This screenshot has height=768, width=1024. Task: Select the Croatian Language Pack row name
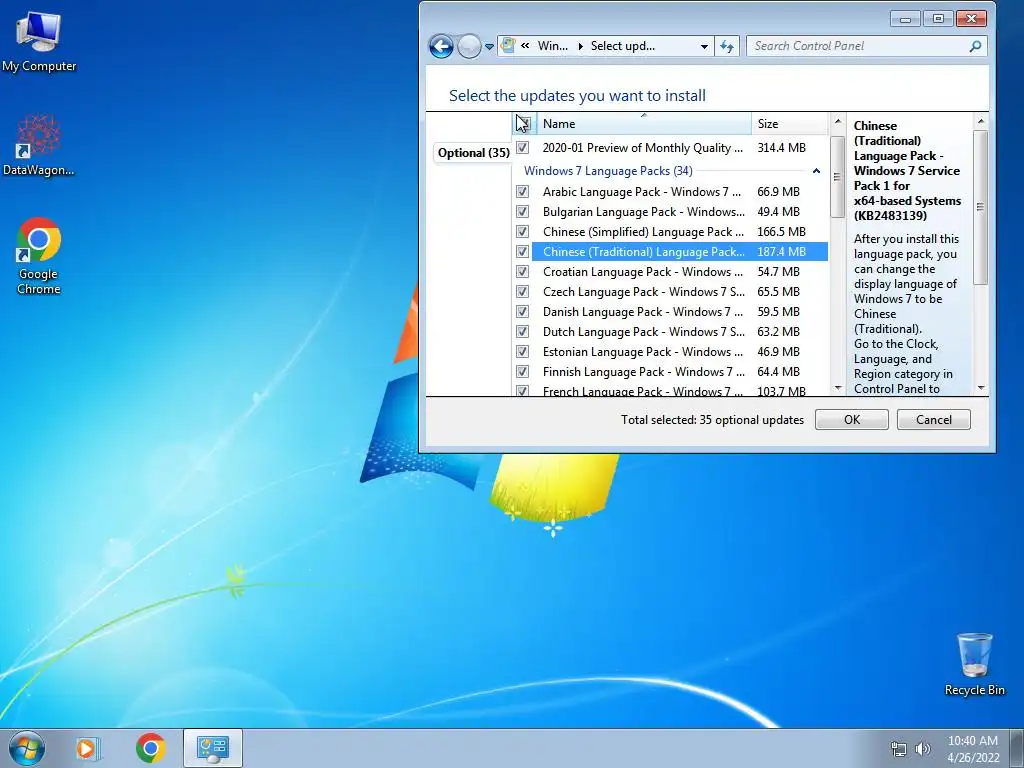[x=643, y=272]
